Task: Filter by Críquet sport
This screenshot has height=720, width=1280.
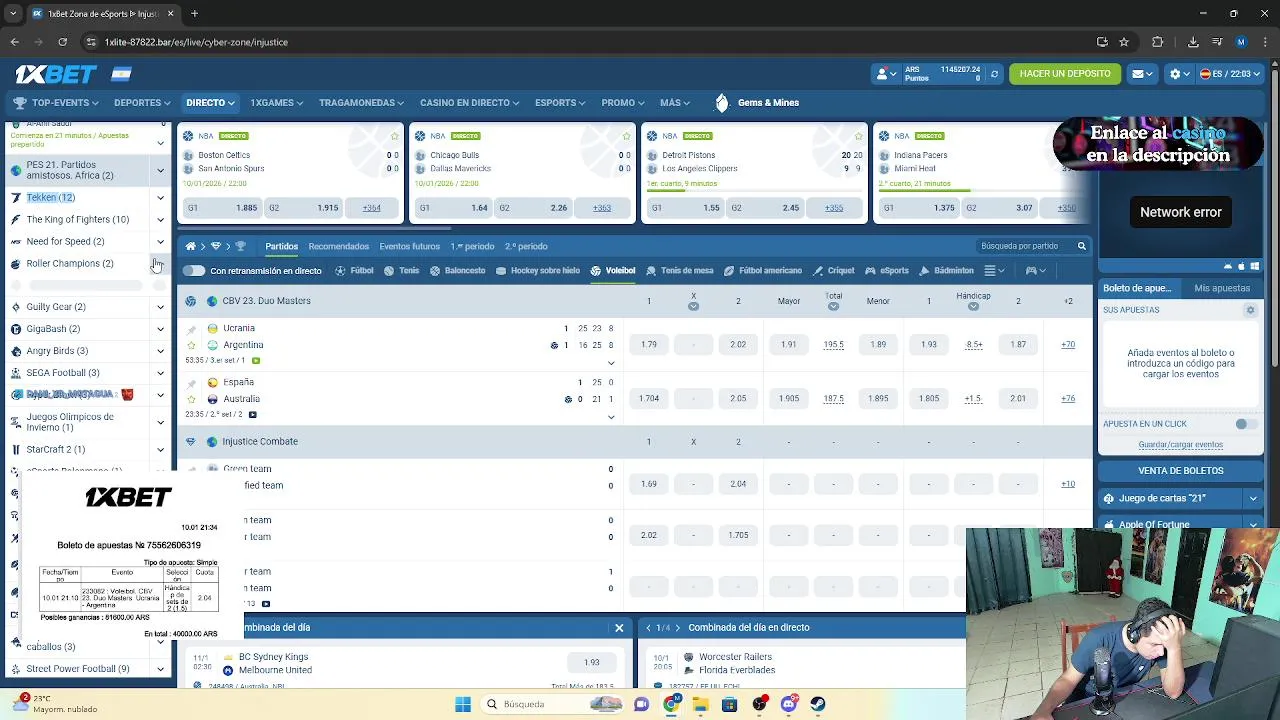Action: 833,270
